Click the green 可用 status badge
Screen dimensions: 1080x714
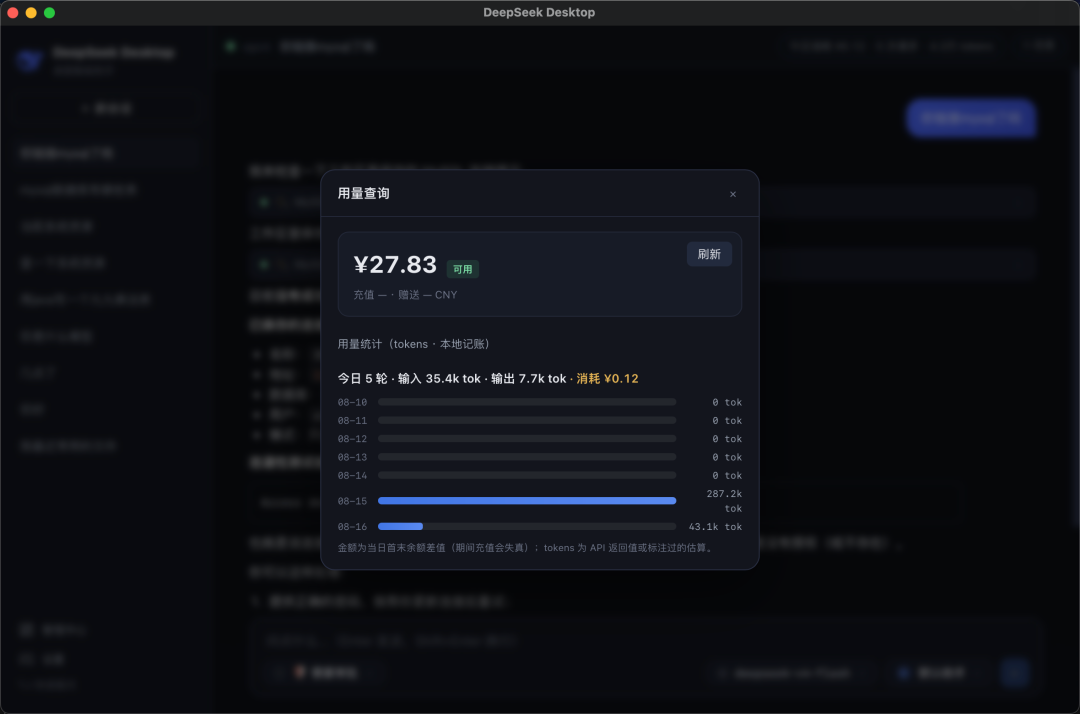(462, 269)
